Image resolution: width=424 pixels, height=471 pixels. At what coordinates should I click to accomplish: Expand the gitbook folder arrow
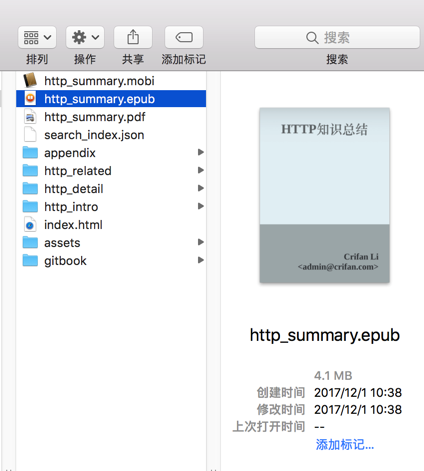[200, 260]
